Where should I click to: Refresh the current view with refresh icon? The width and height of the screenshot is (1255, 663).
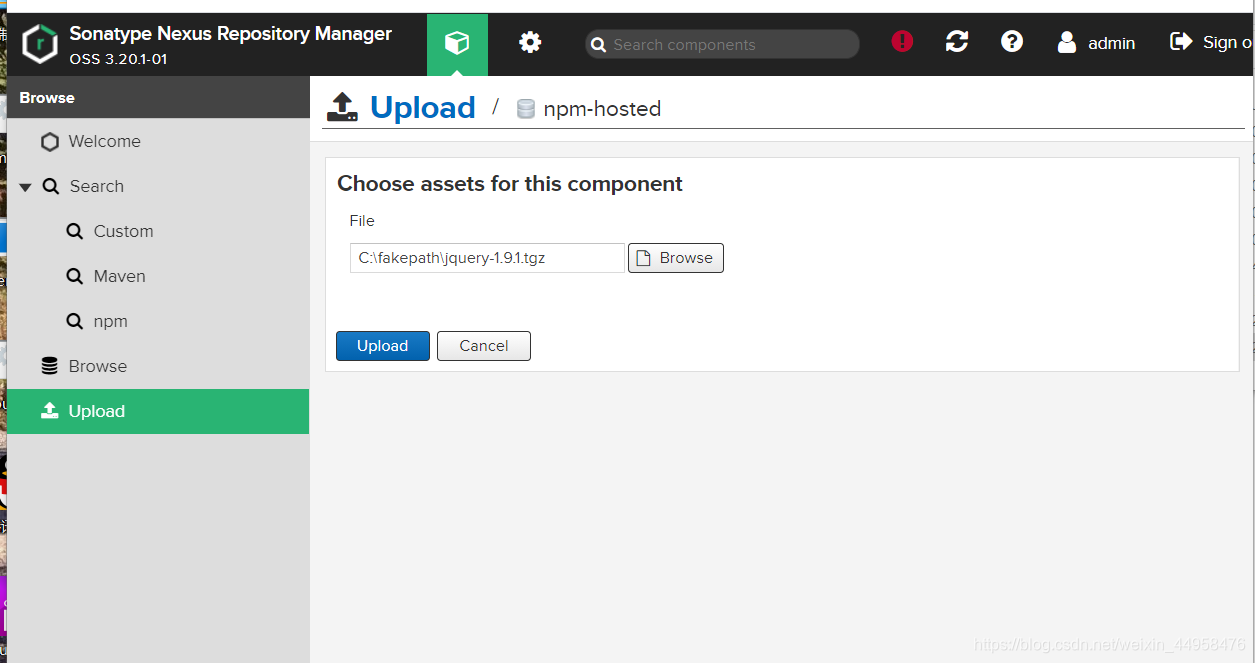coord(957,41)
